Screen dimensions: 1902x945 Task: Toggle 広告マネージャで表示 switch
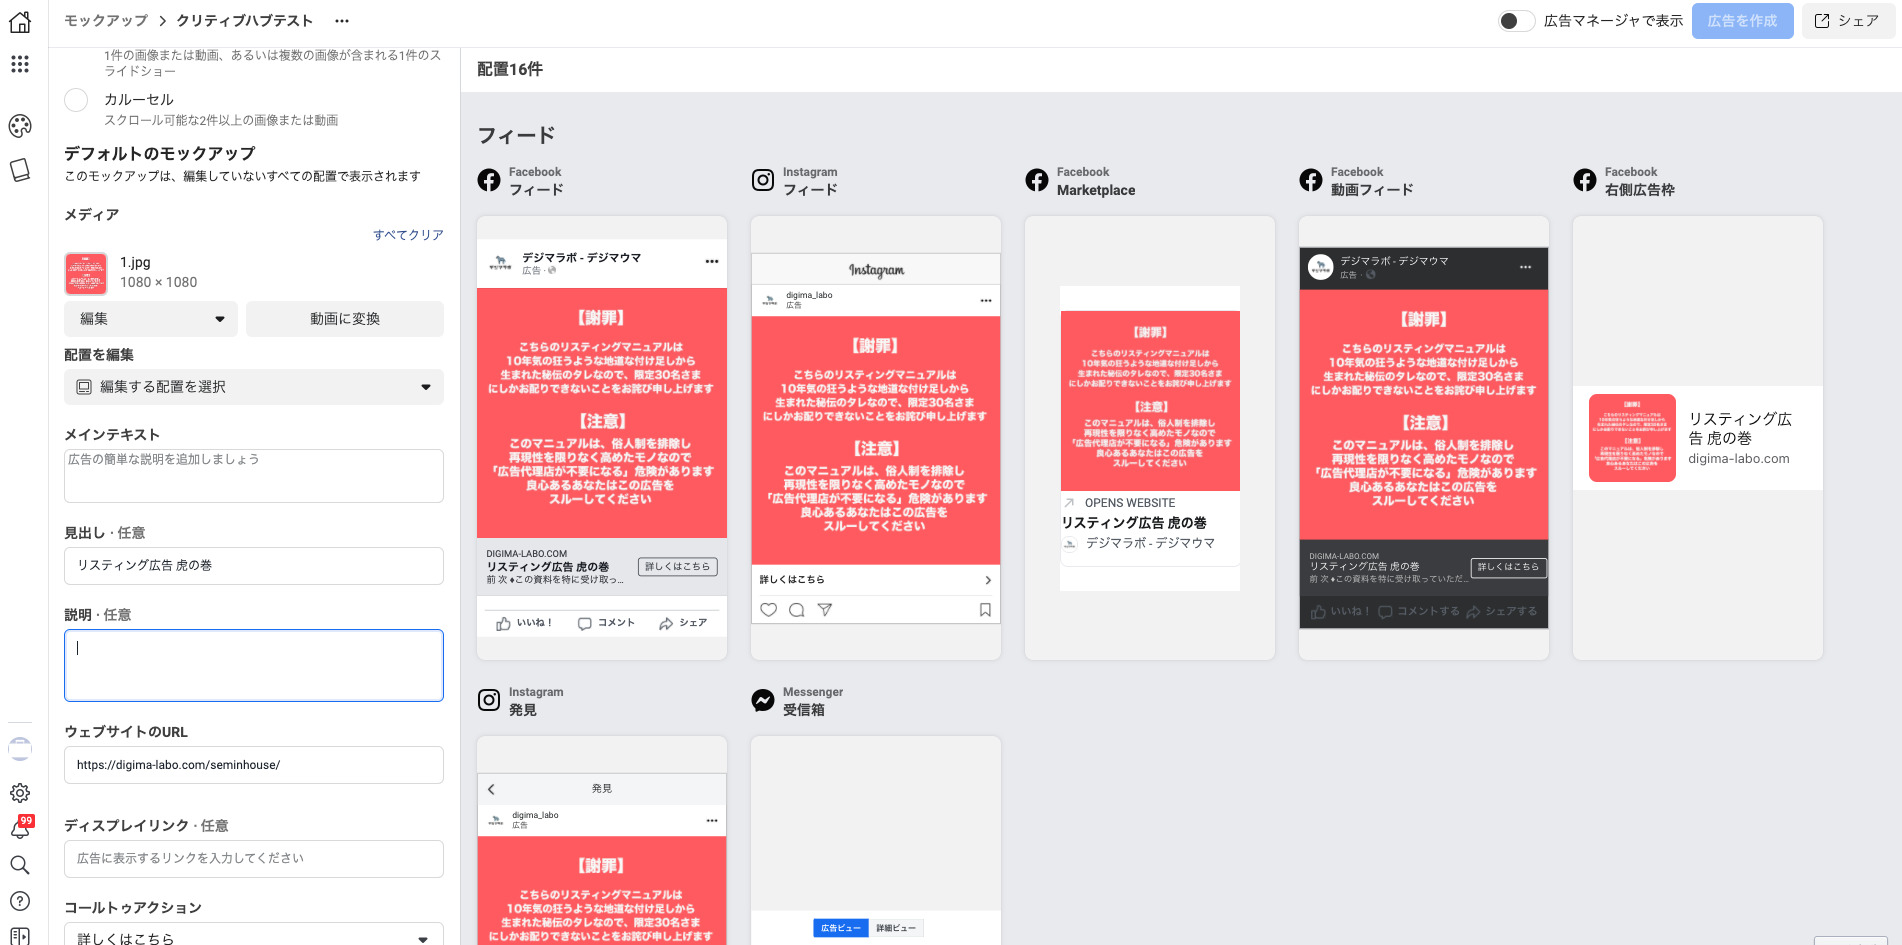pyautogui.click(x=1516, y=21)
